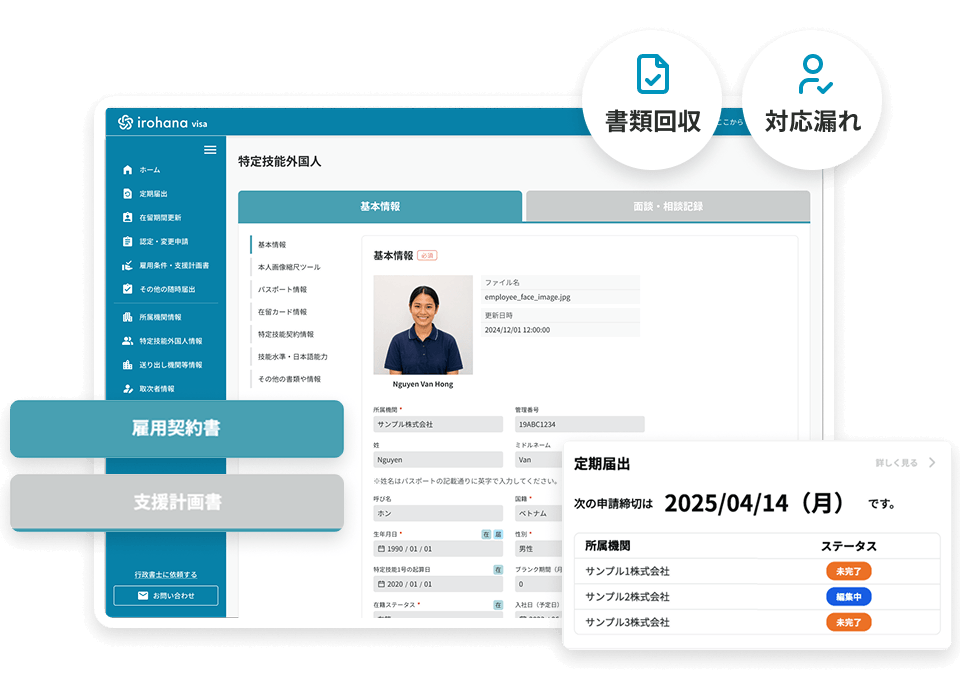This screenshot has height=680, width=960.
Task: Click the chevron next to 詳しく見る
Action: [932, 463]
